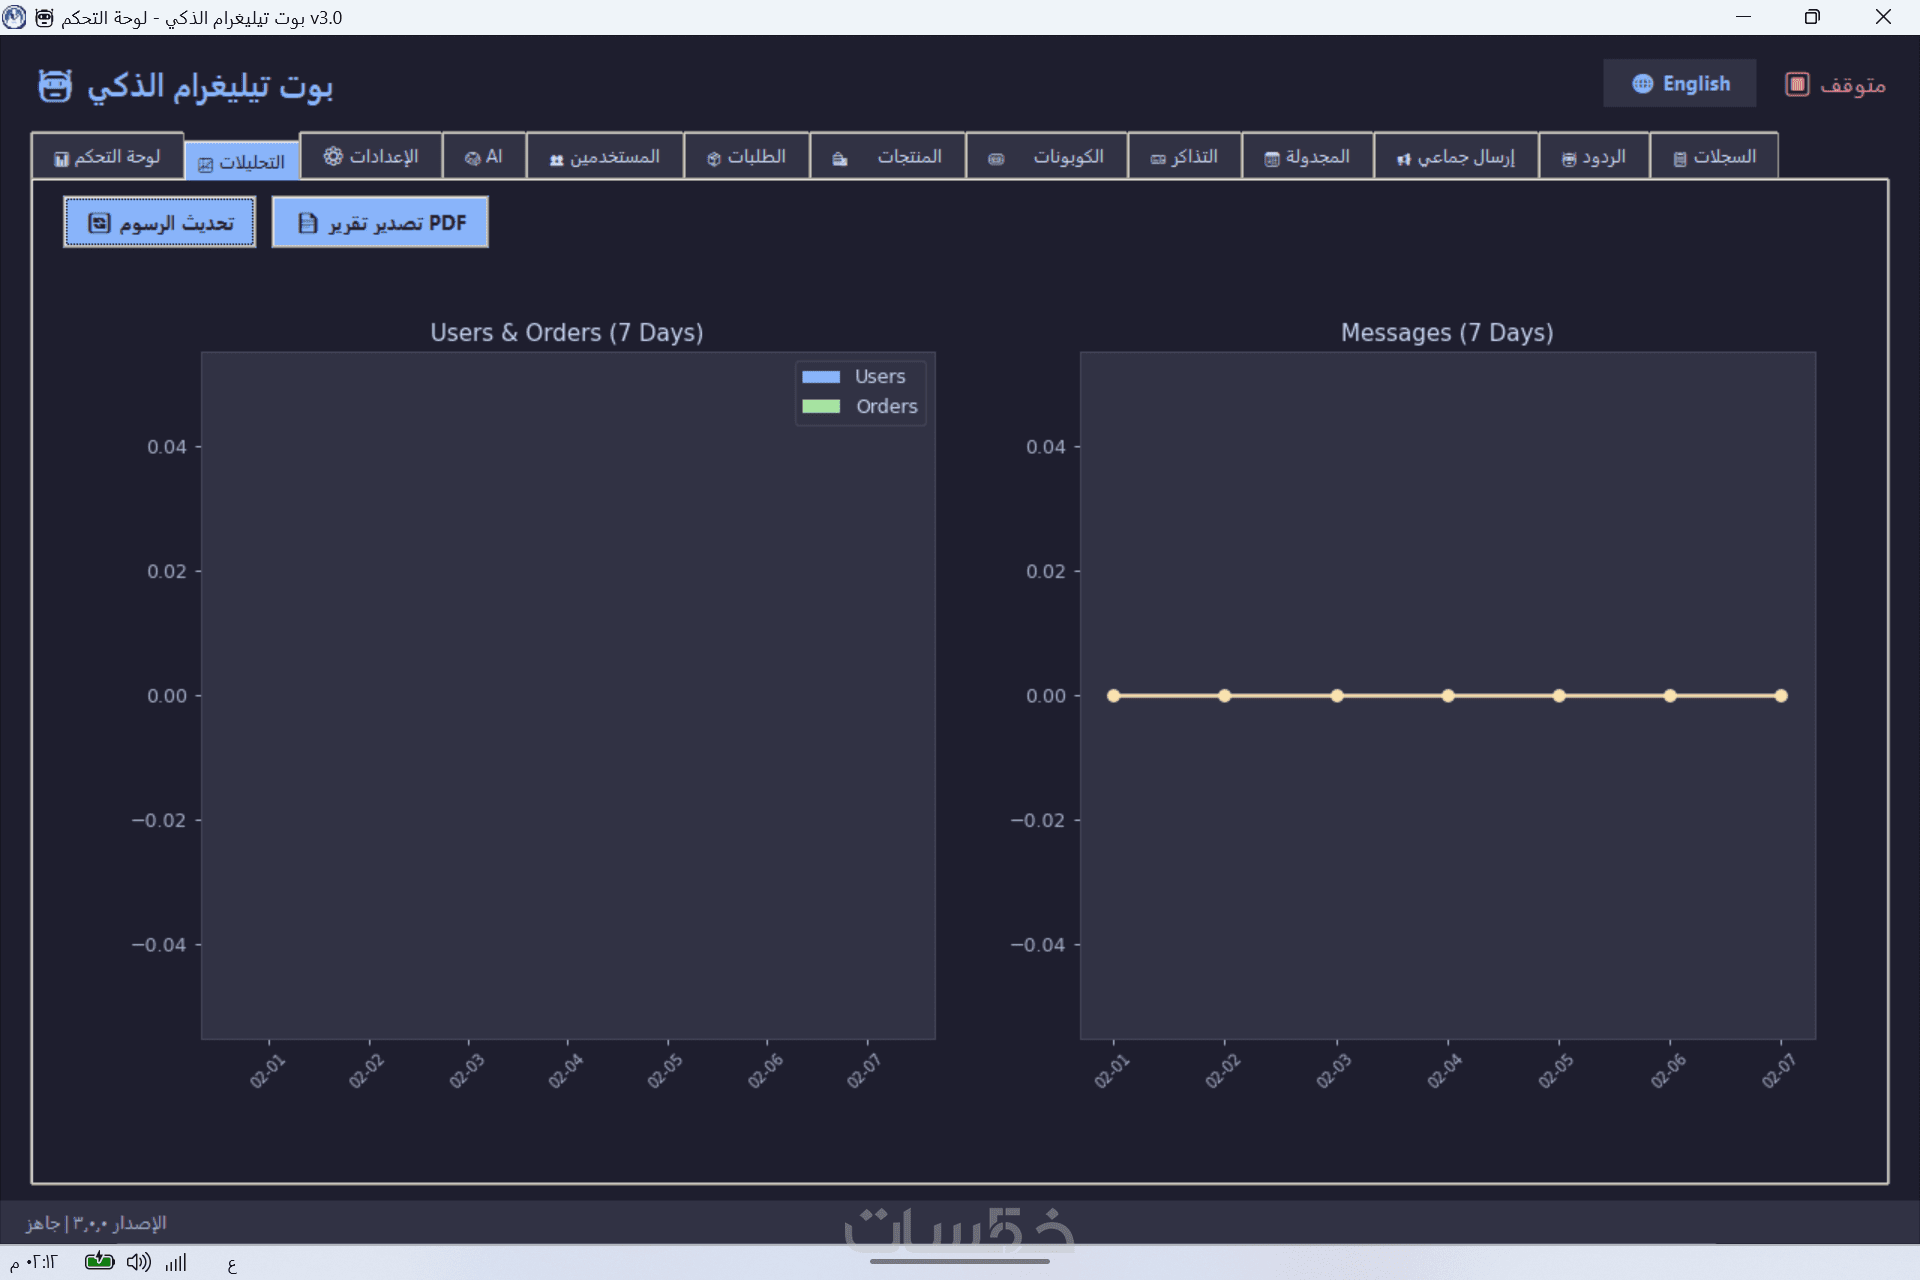Image resolution: width=1920 pixels, height=1280 pixels.
Task: Click the red stopped status icon
Action: (x=1797, y=85)
